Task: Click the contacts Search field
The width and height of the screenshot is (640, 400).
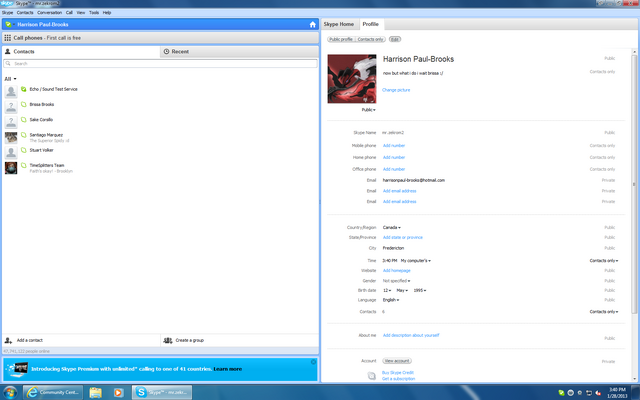Action: [x=160, y=64]
